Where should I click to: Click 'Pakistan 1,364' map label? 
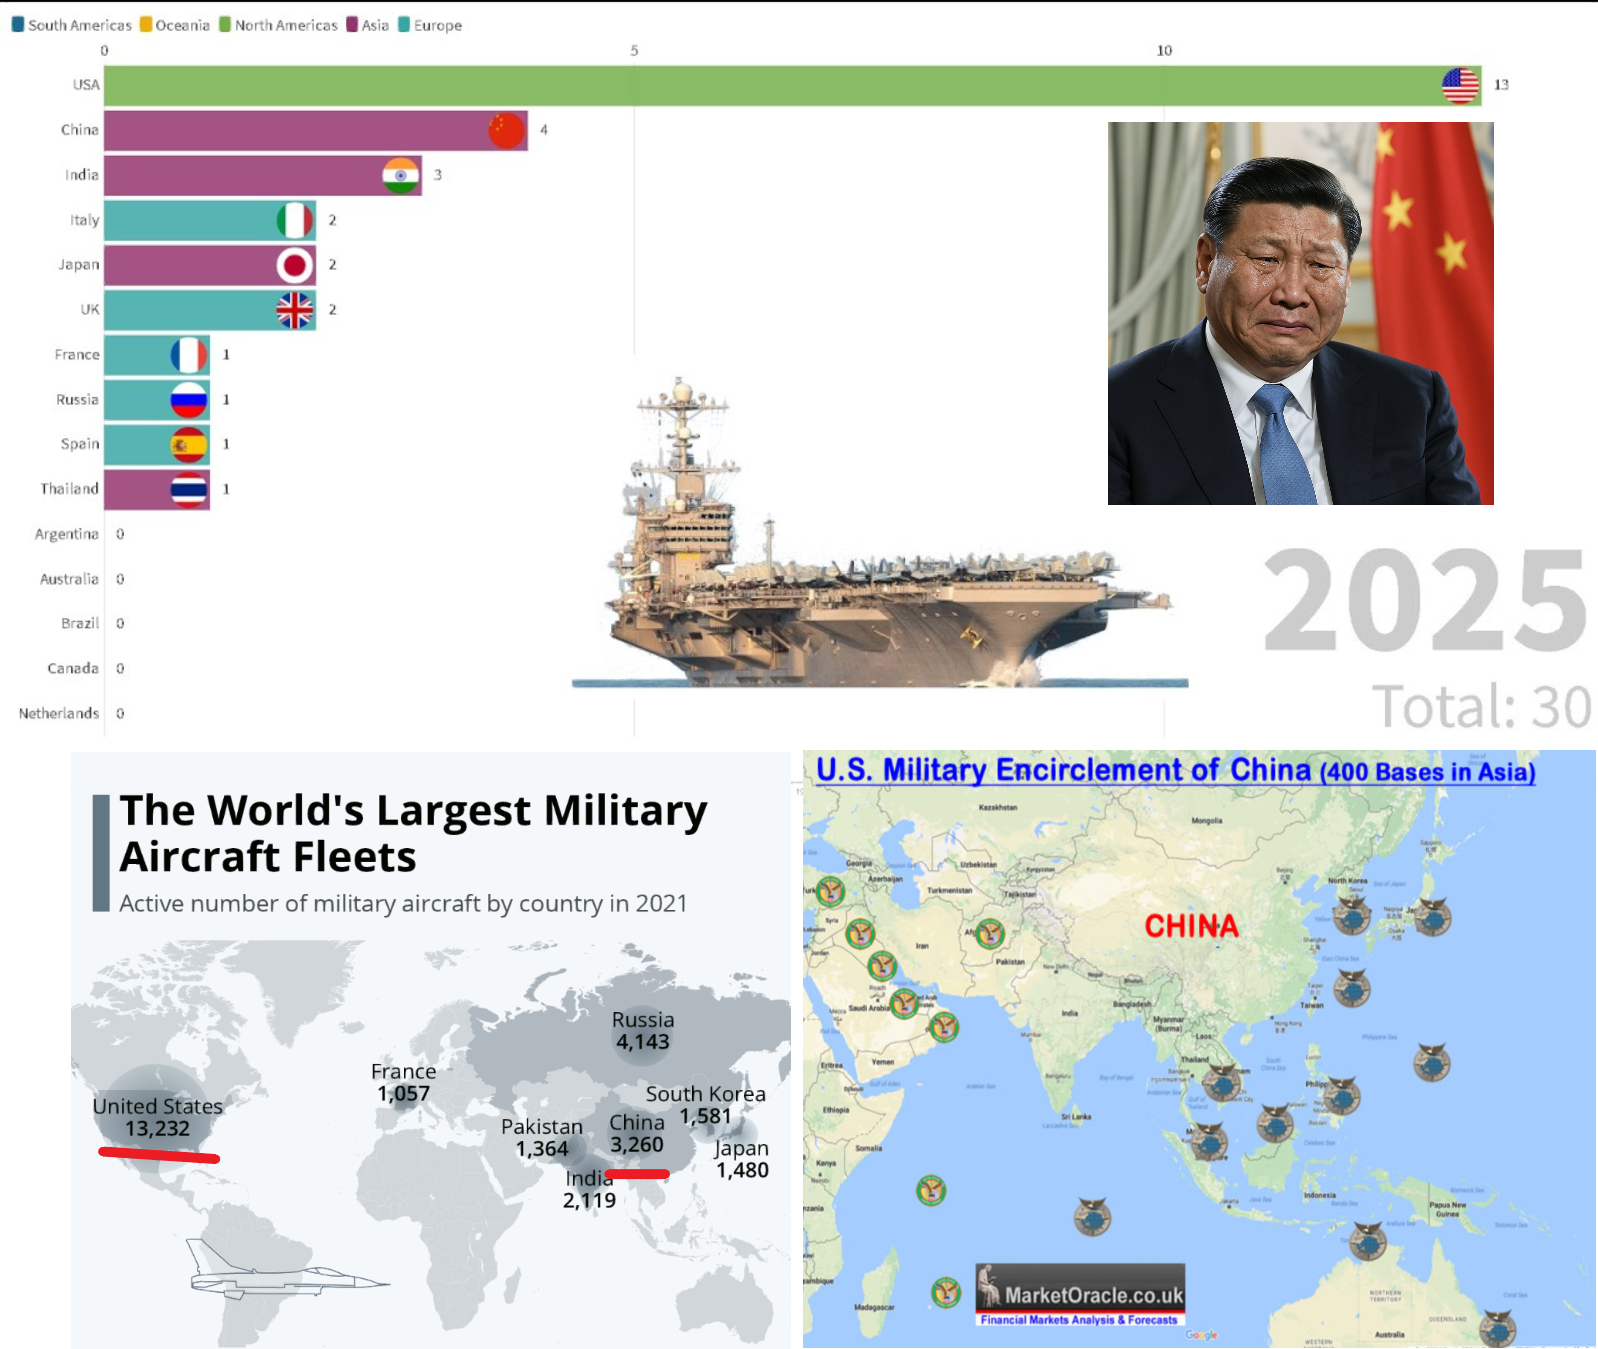pyautogui.click(x=541, y=1137)
